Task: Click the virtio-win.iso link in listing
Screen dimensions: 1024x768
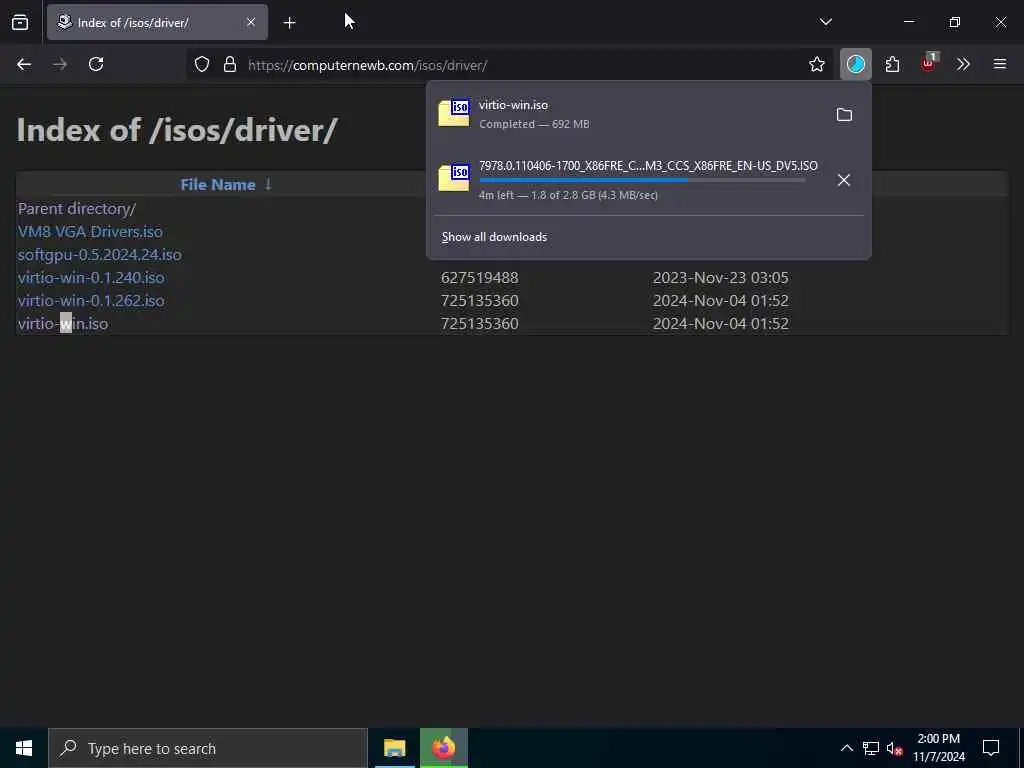Action: coord(63,324)
